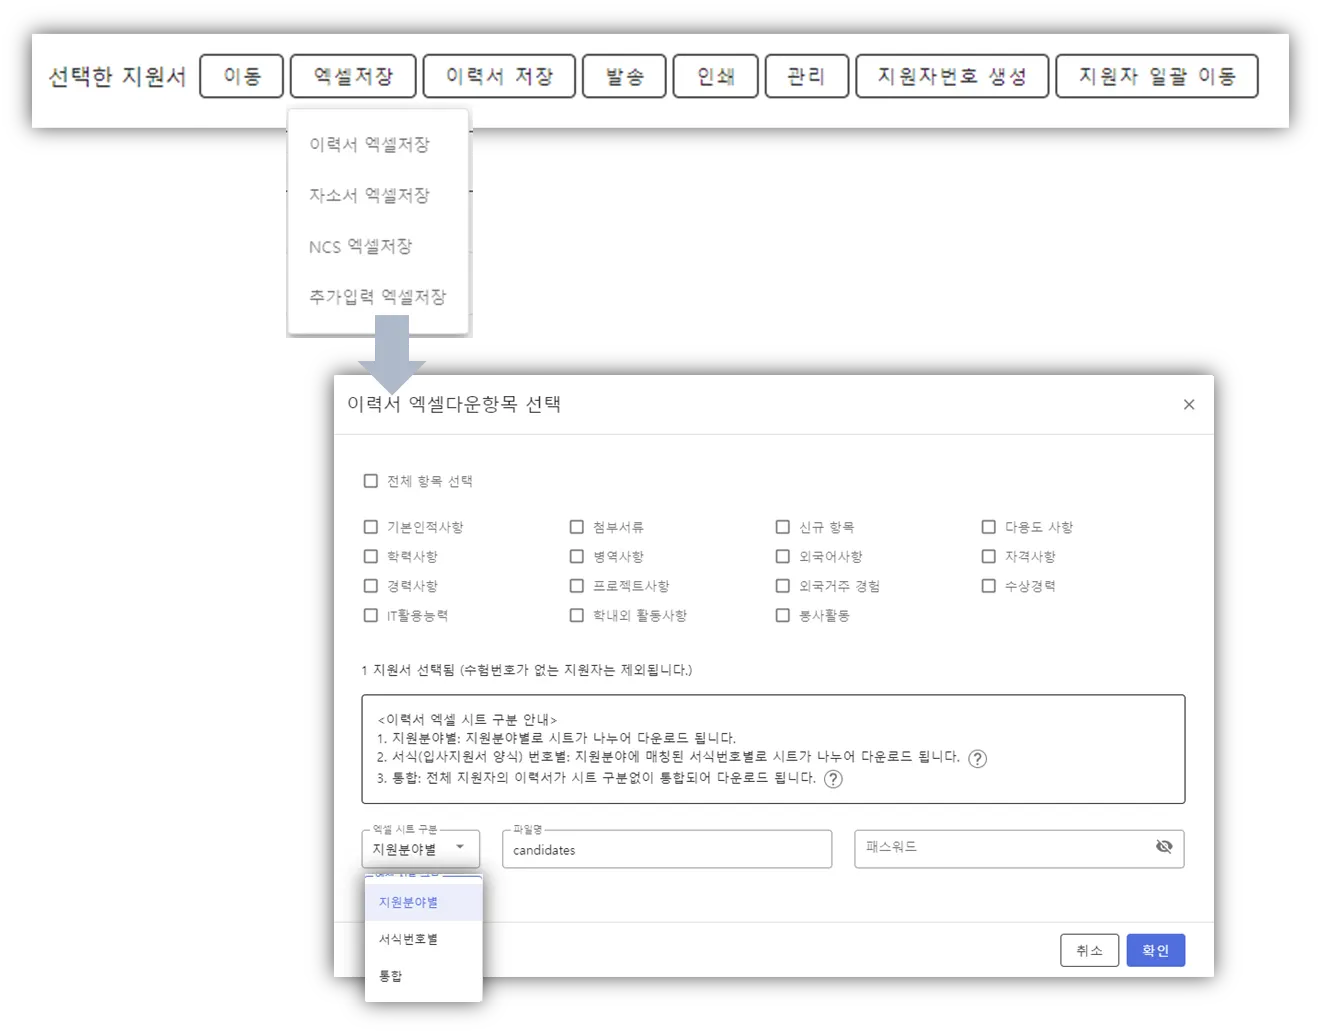Check the 자격사항 checkbox
Image resolution: width=1321 pixels, height=1034 pixels.
click(989, 556)
